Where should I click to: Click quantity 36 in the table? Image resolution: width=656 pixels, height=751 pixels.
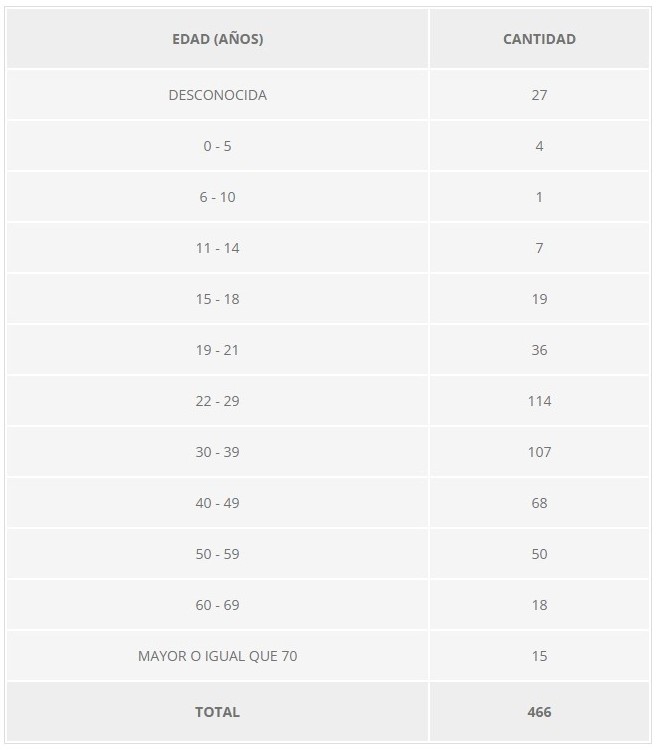pos(539,350)
